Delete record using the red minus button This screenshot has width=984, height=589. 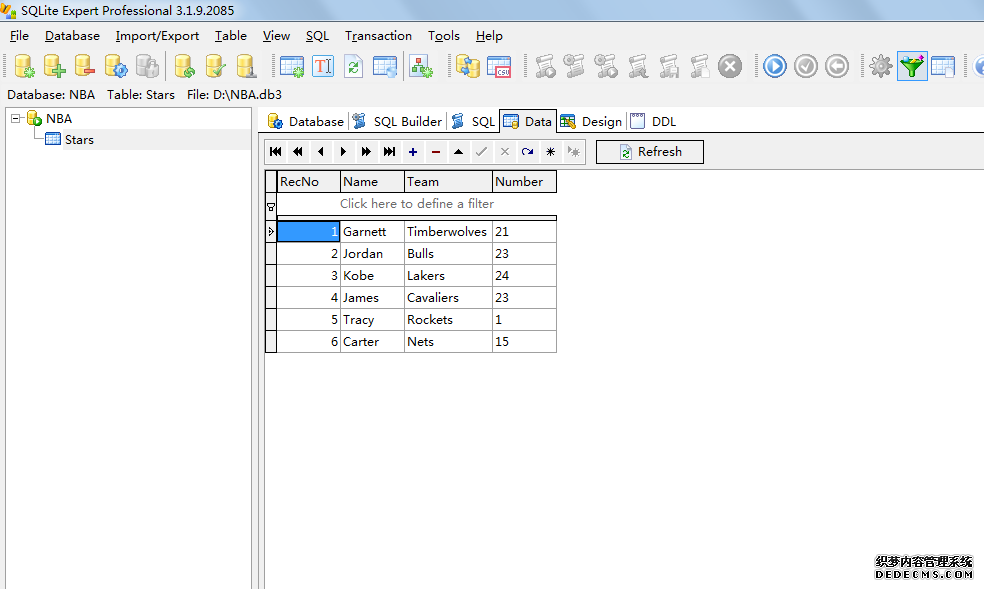point(436,152)
